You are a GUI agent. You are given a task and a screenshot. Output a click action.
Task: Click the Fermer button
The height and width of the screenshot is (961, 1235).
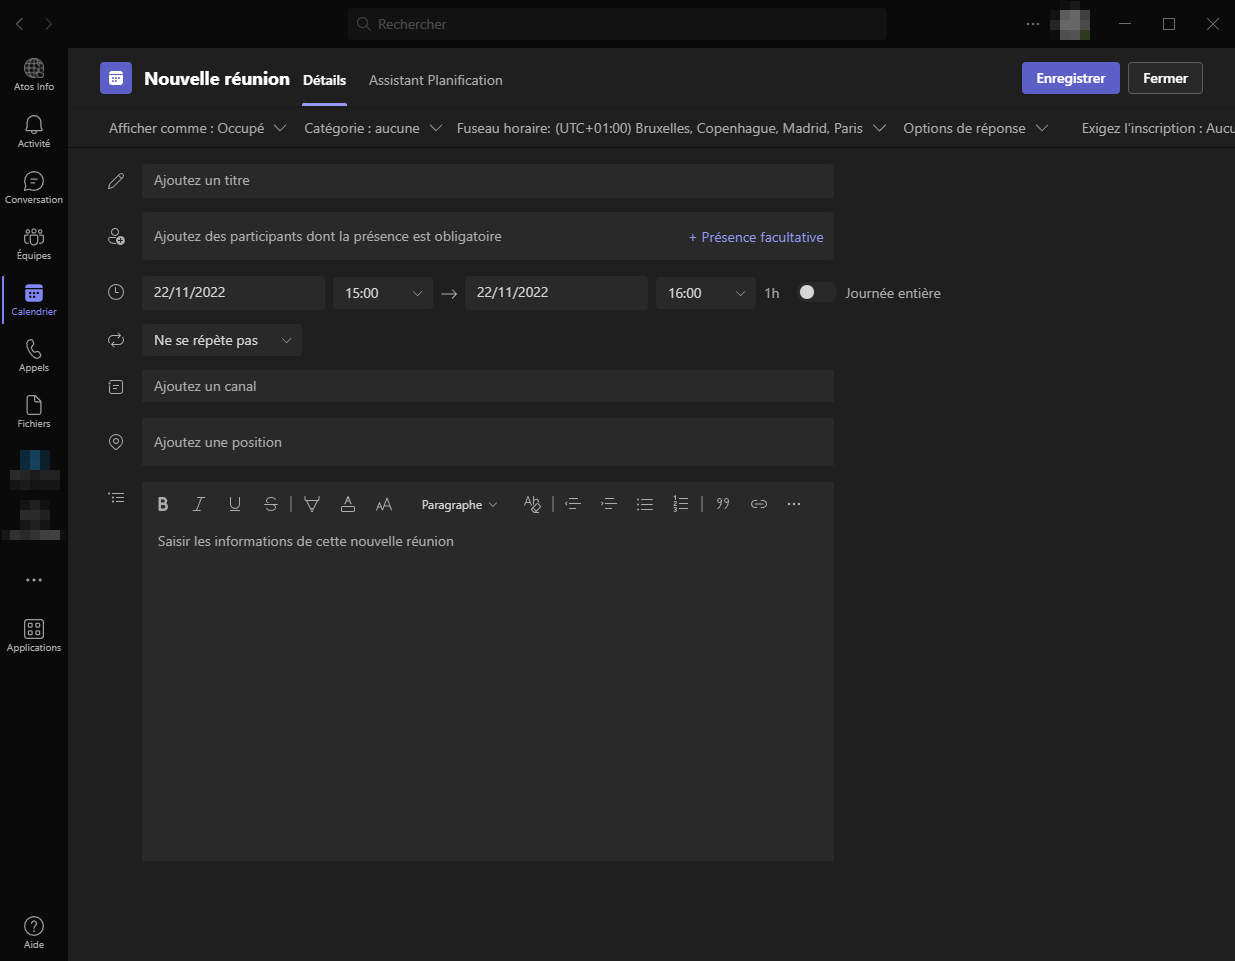click(1166, 78)
